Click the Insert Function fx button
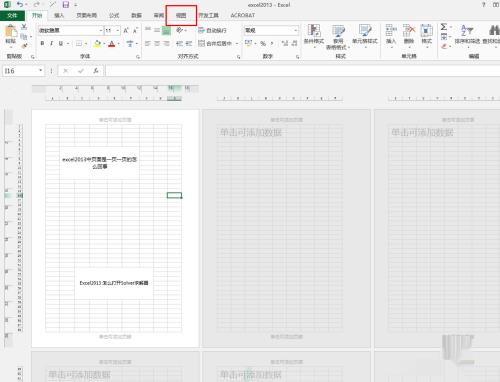 pos(96,71)
